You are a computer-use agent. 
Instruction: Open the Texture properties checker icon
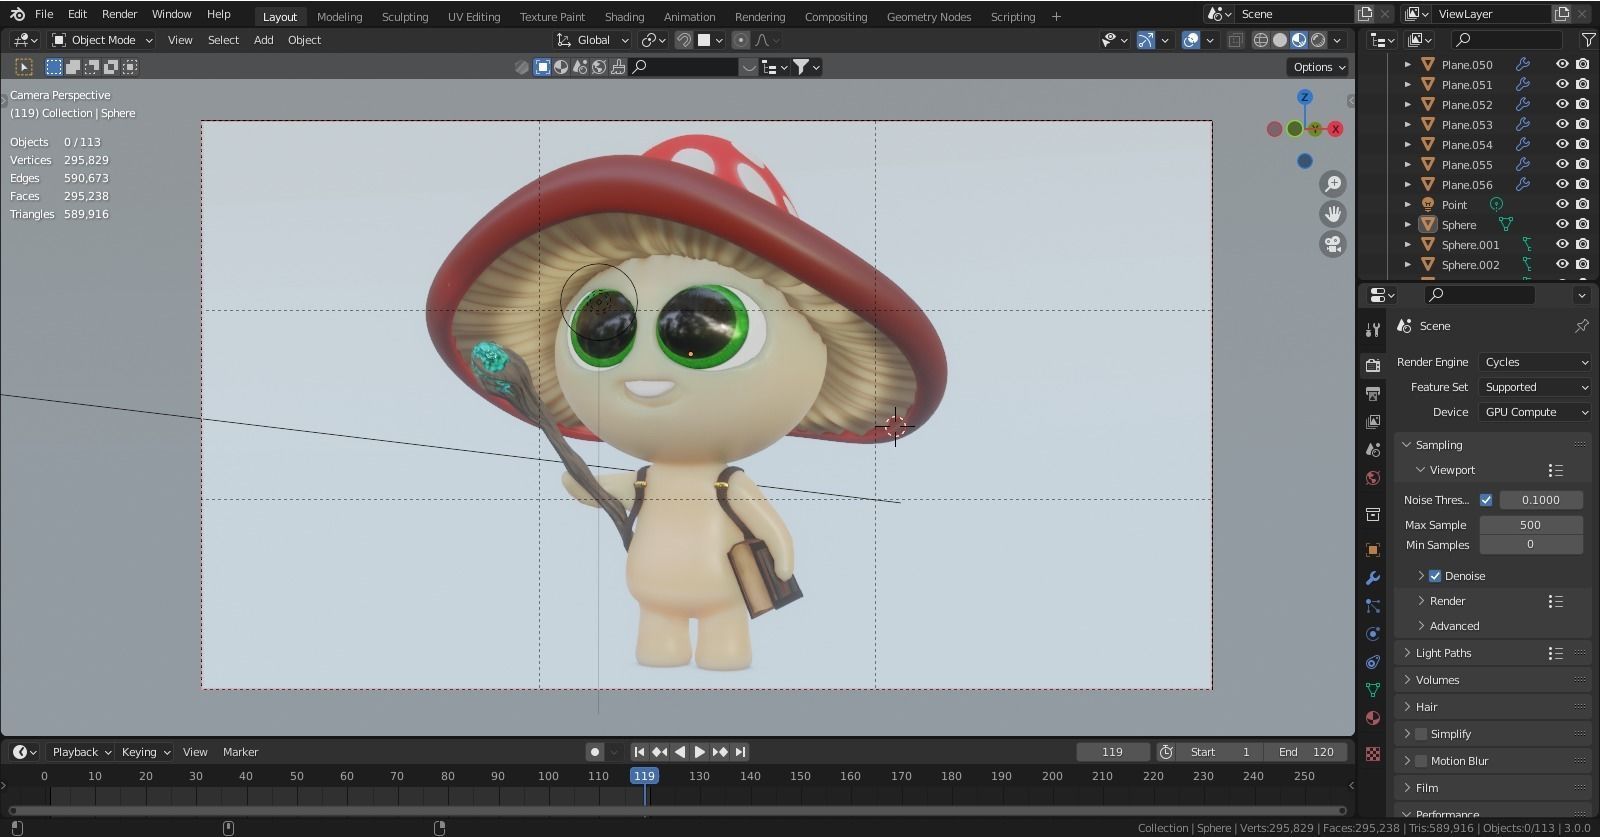(x=1373, y=754)
